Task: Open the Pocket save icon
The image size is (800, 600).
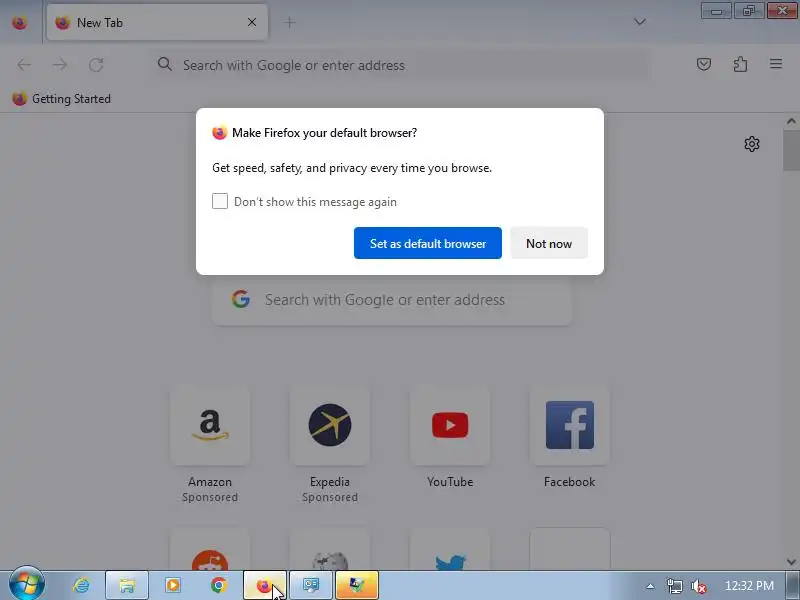Action: click(704, 64)
